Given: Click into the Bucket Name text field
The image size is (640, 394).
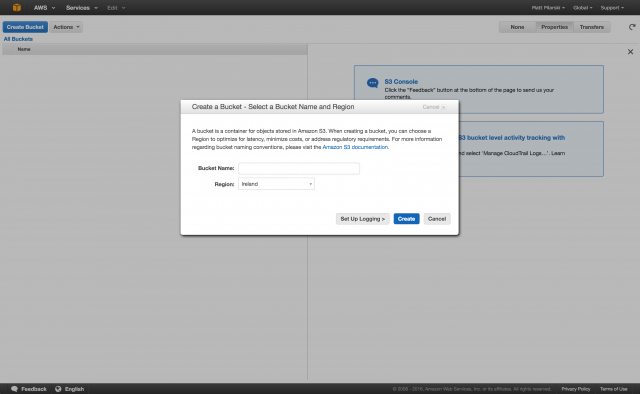Looking at the screenshot, I should coord(299,168).
